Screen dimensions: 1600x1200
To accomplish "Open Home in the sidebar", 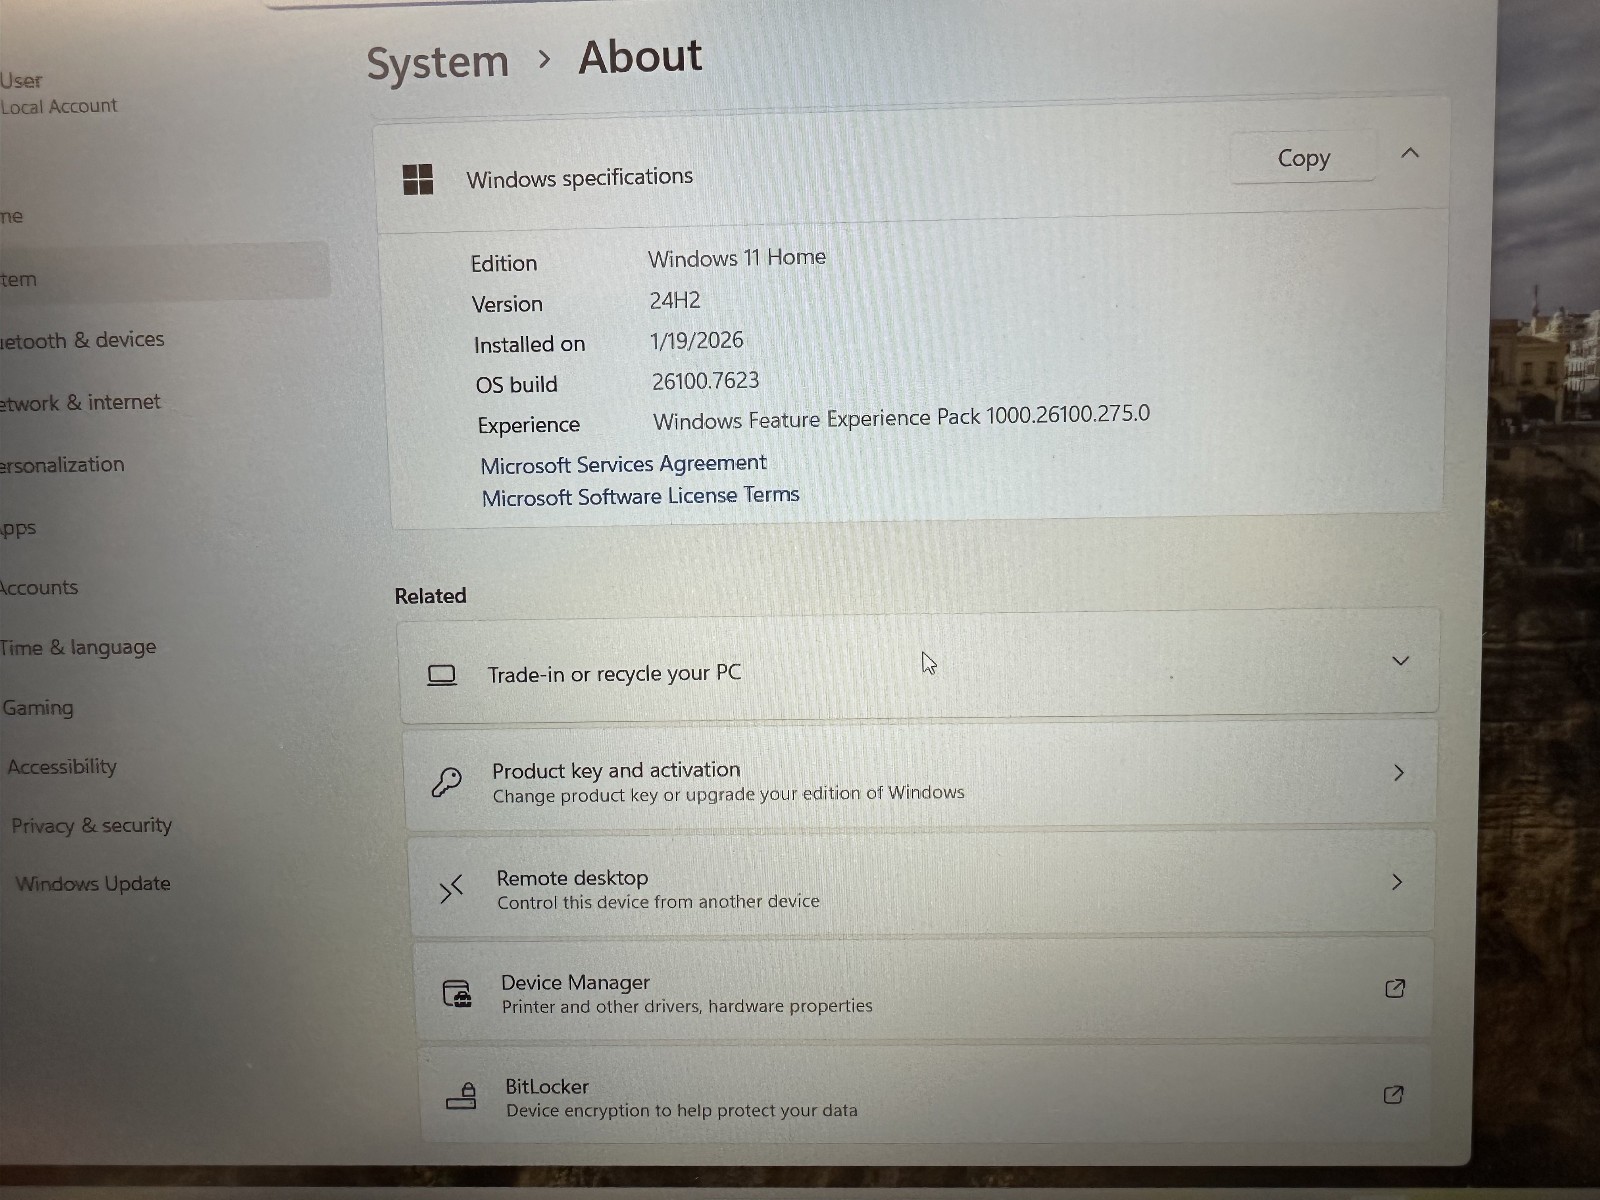I will [x=12, y=216].
